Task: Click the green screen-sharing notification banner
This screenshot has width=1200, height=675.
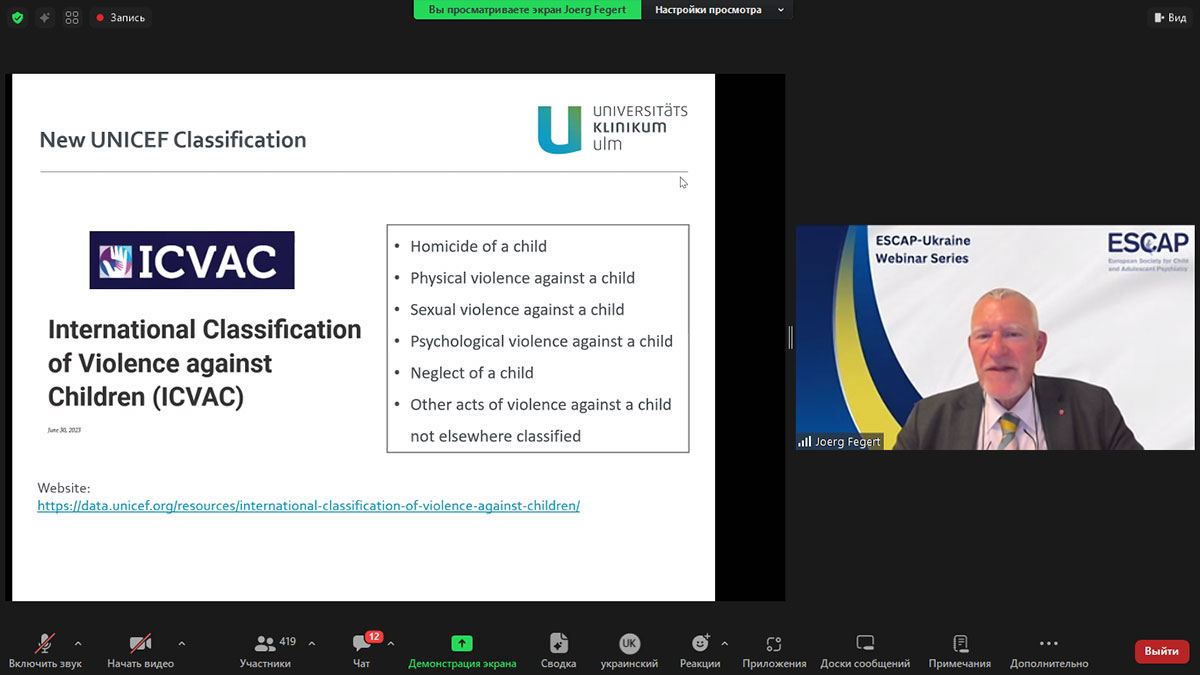Action: [528, 10]
